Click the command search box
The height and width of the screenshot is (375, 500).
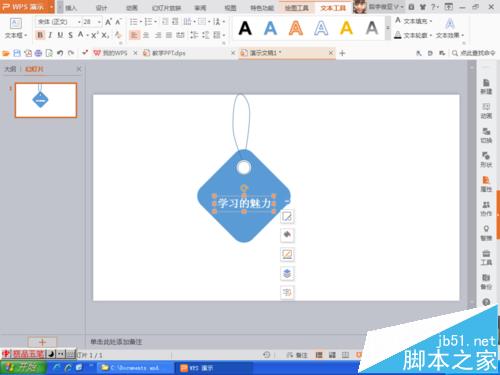click(473, 53)
